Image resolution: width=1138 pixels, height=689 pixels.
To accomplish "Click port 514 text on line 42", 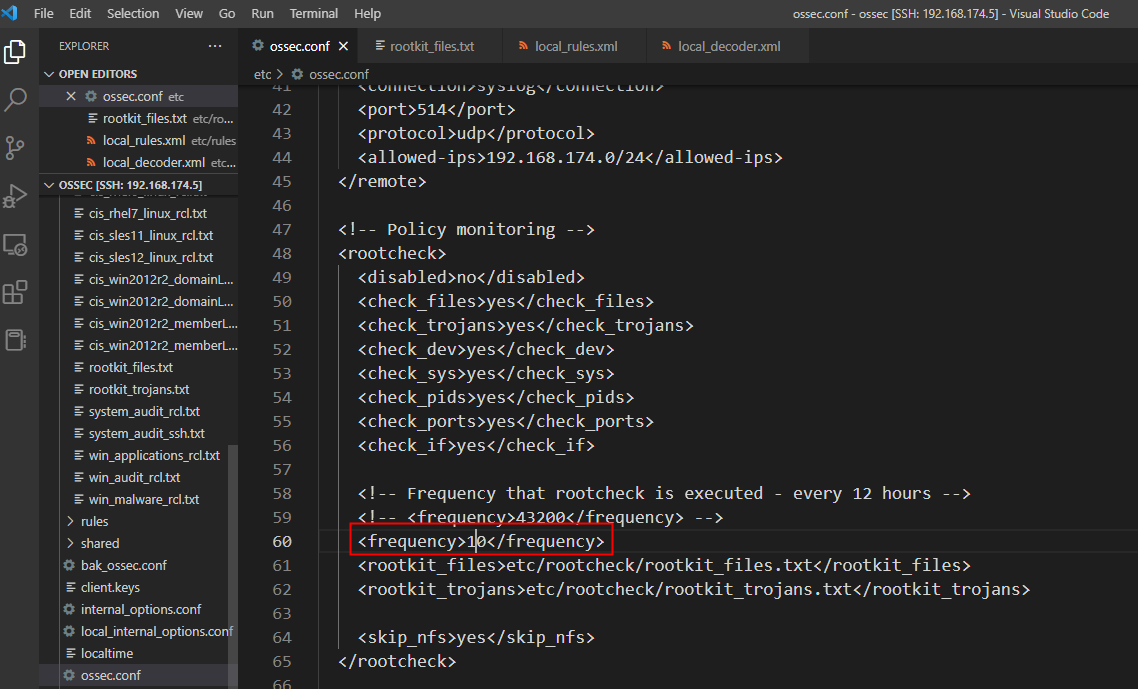I will 436,110.
